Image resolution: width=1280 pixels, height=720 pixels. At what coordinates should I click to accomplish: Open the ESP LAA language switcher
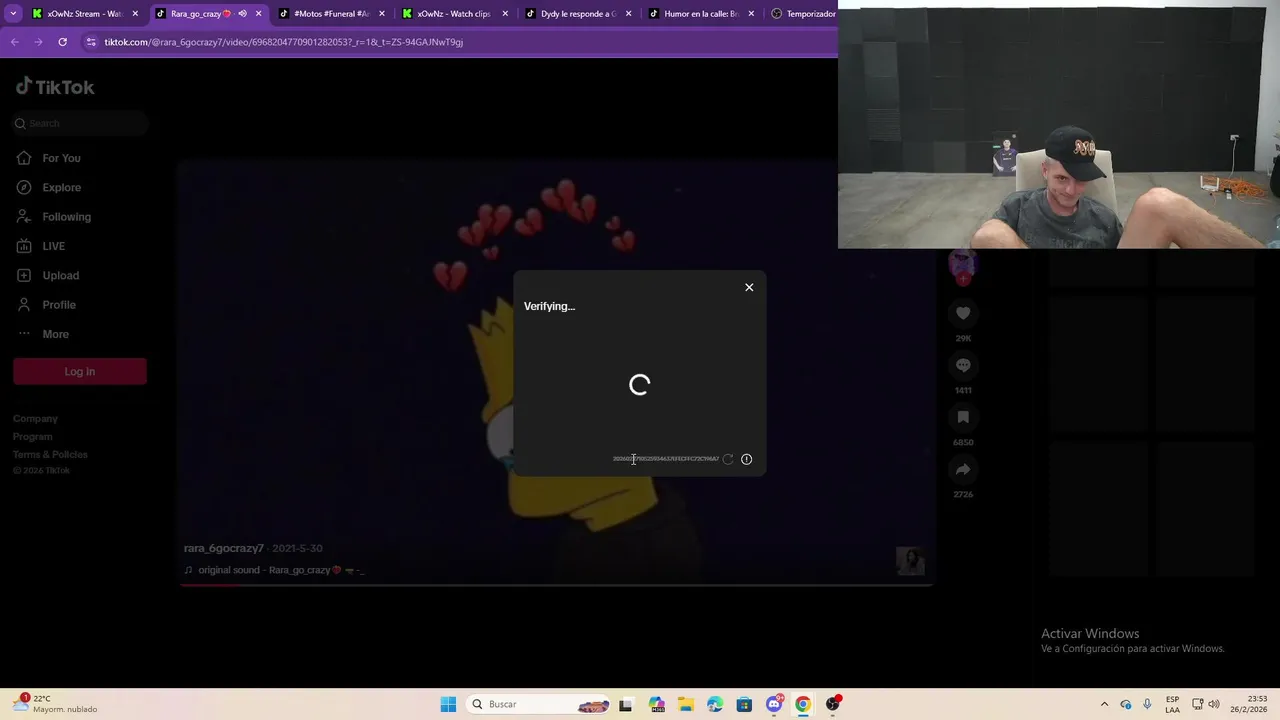[x=1172, y=704]
